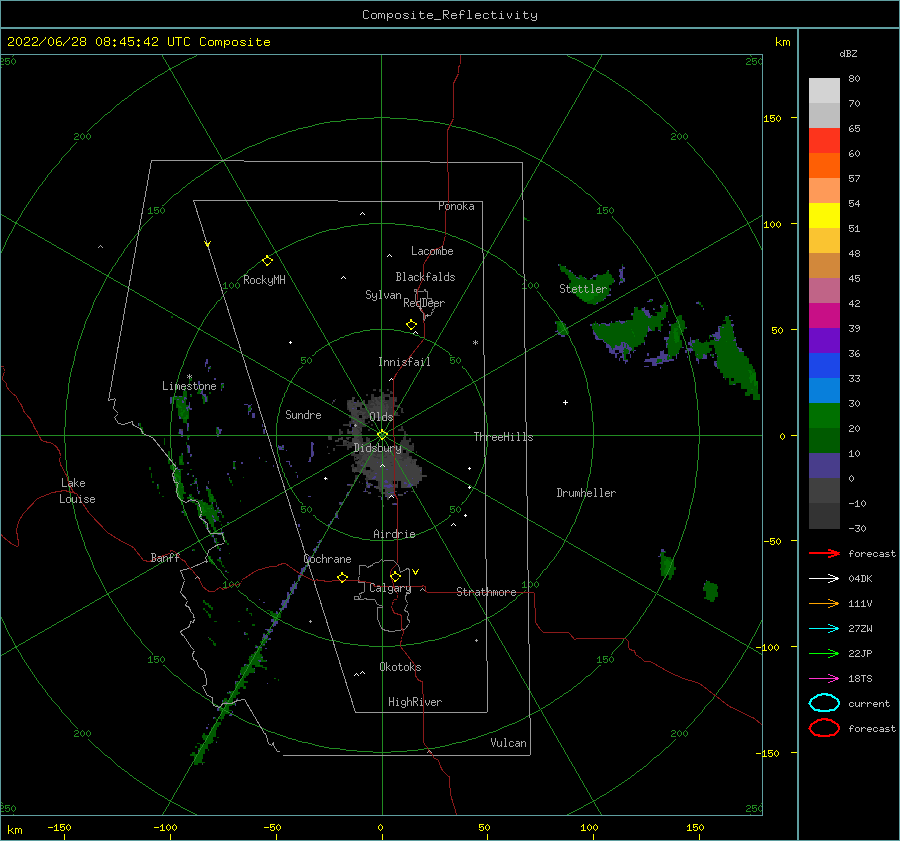
Task: Click the Limestone label on map
Action: pos(189,386)
